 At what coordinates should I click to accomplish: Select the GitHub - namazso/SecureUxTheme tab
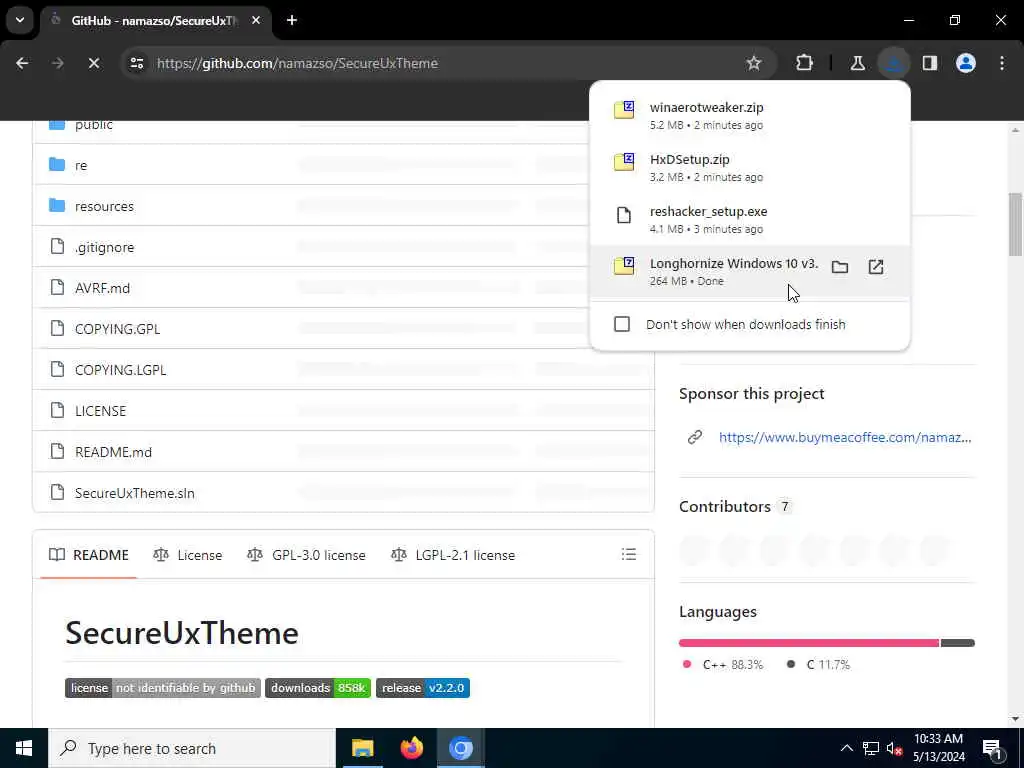point(157,21)
